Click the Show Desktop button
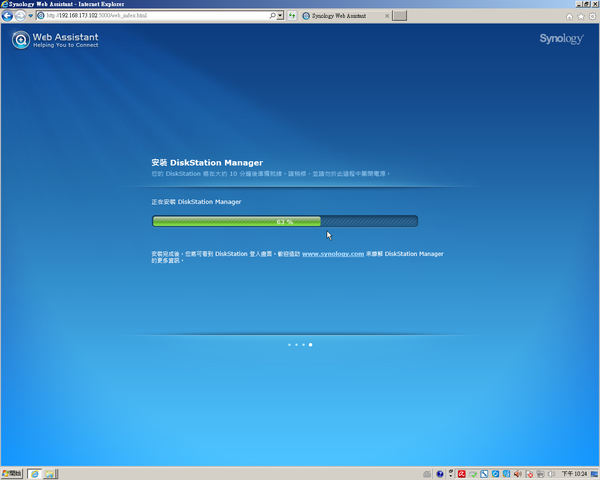 (x=593, y=474)
